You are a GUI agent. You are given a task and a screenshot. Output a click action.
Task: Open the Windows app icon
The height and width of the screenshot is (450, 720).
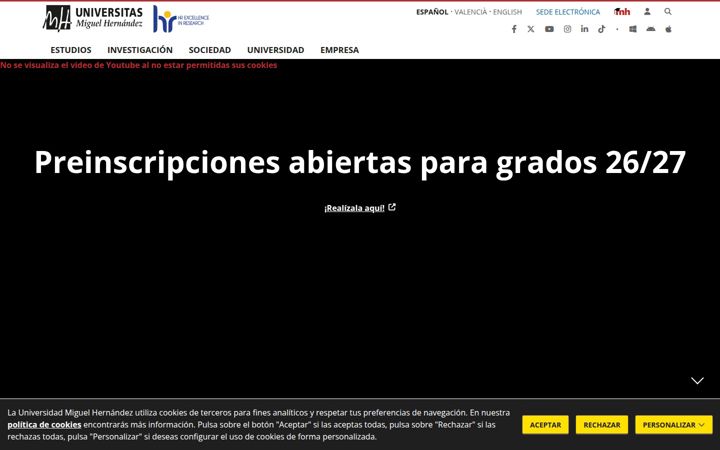(x=633, y=29)
